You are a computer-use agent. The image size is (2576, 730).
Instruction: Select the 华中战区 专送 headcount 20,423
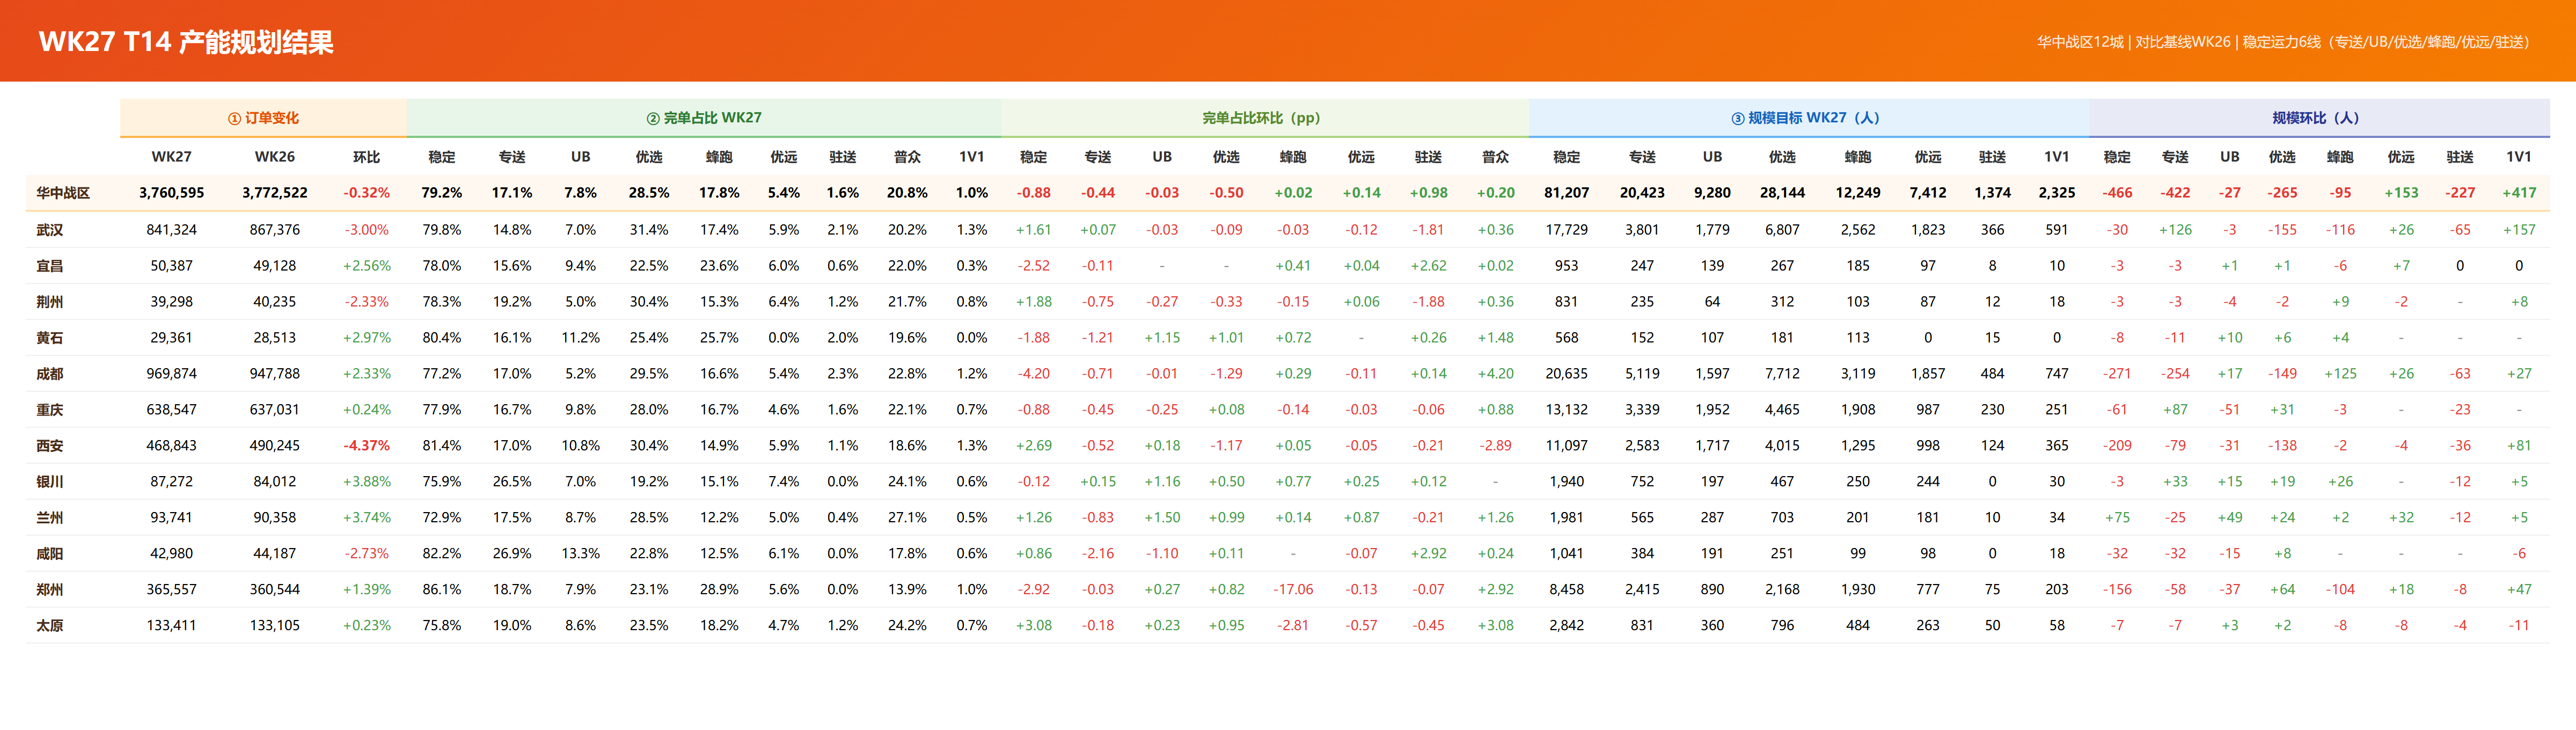(1642, 193)
